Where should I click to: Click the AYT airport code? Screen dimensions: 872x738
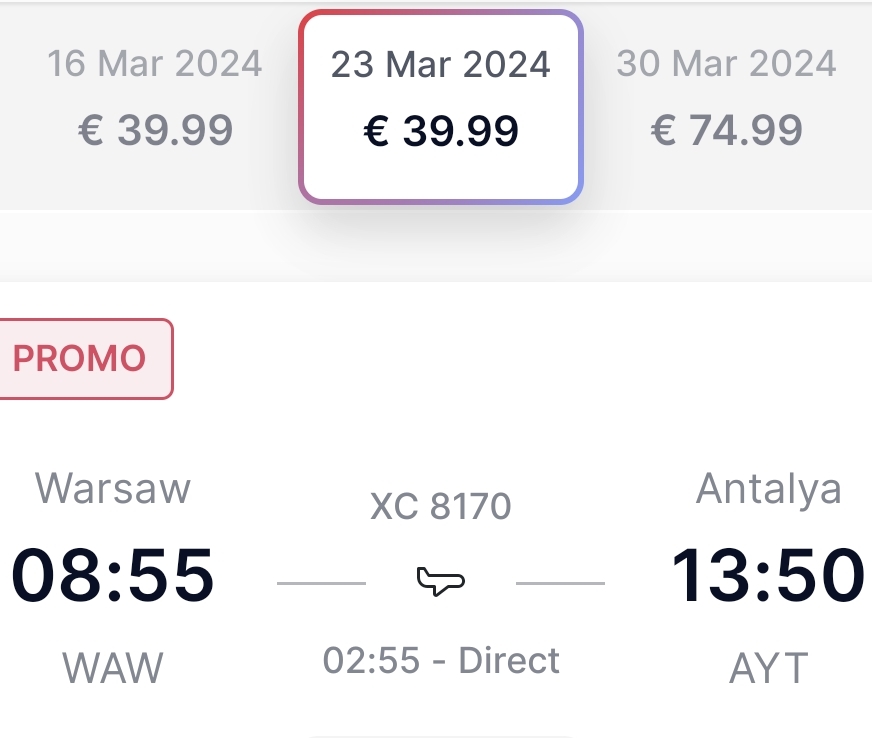(x=769, y=667)
